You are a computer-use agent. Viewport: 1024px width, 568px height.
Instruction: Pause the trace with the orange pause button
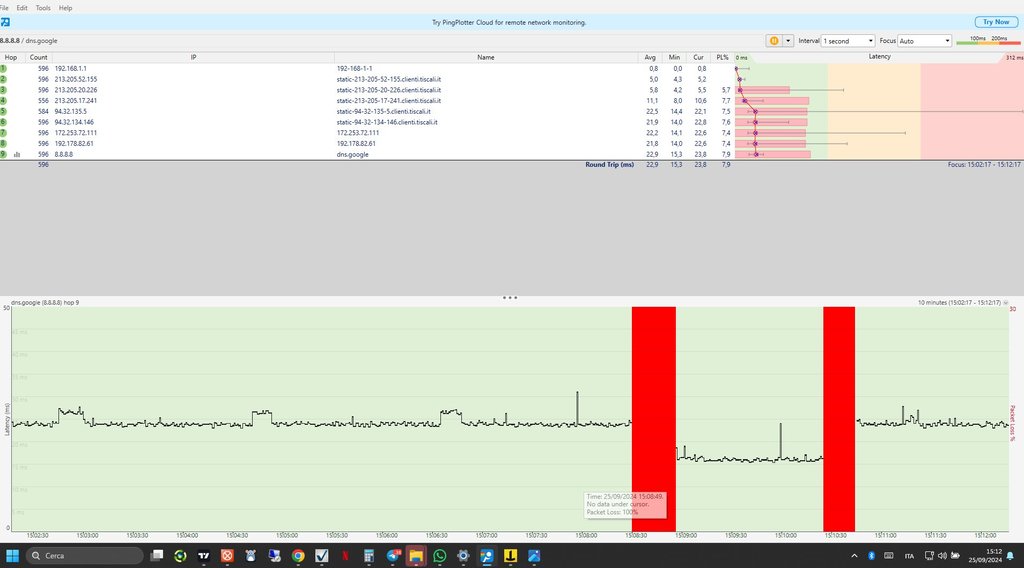(x=773, y=41)
